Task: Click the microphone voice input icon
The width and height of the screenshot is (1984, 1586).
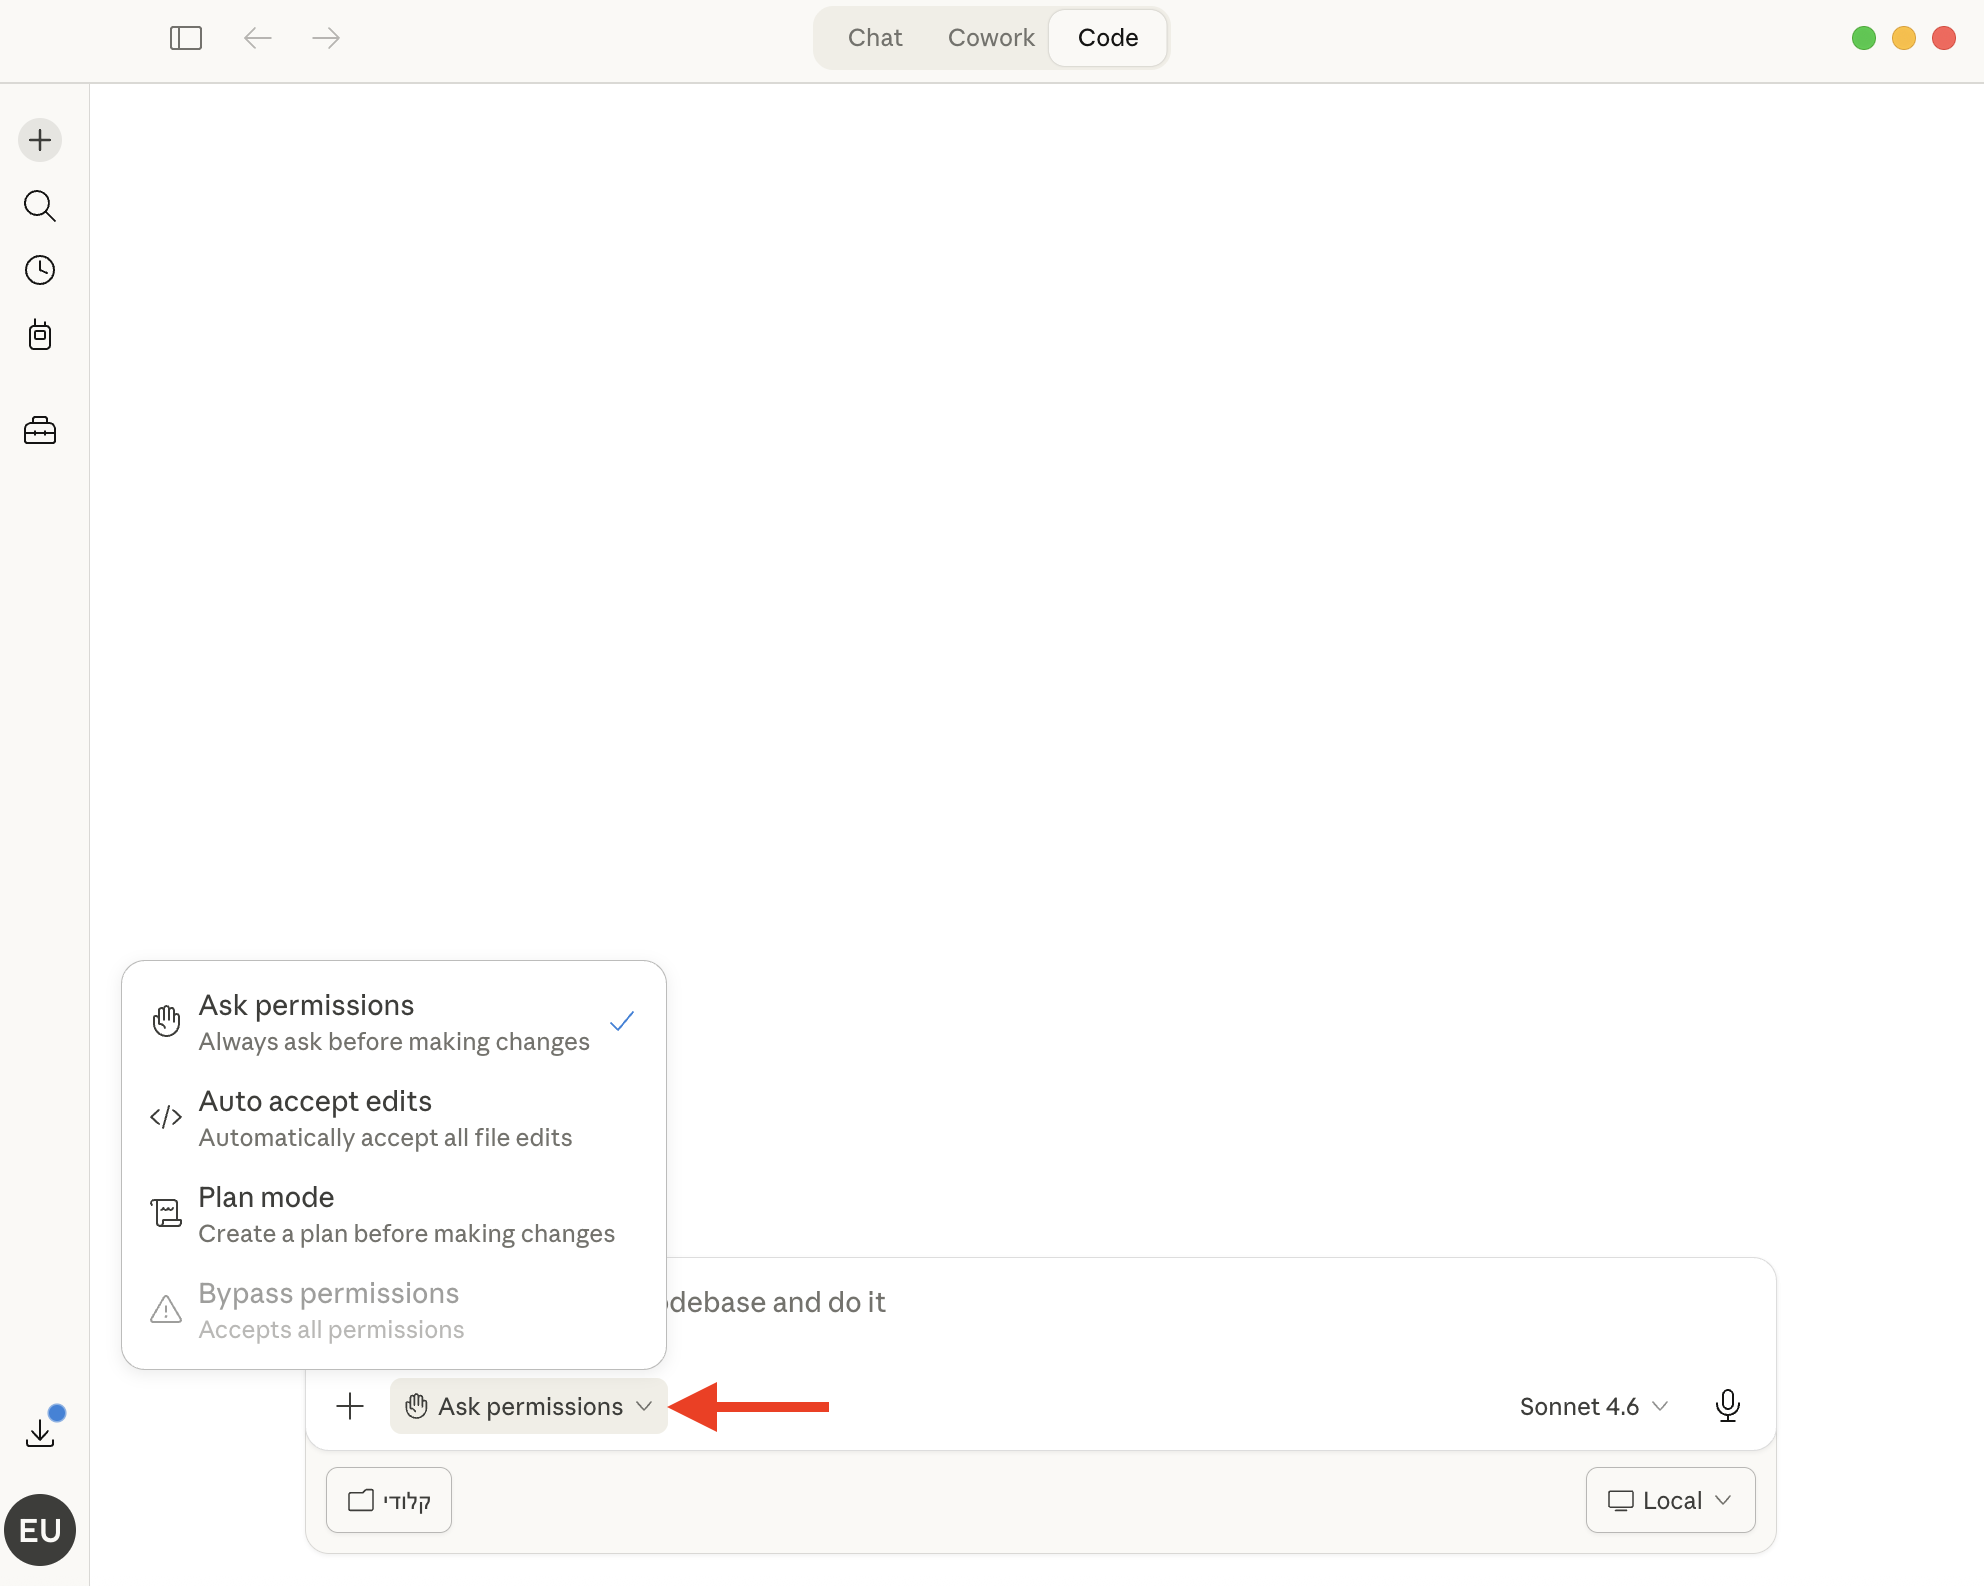Action: coord(1728,1406)
